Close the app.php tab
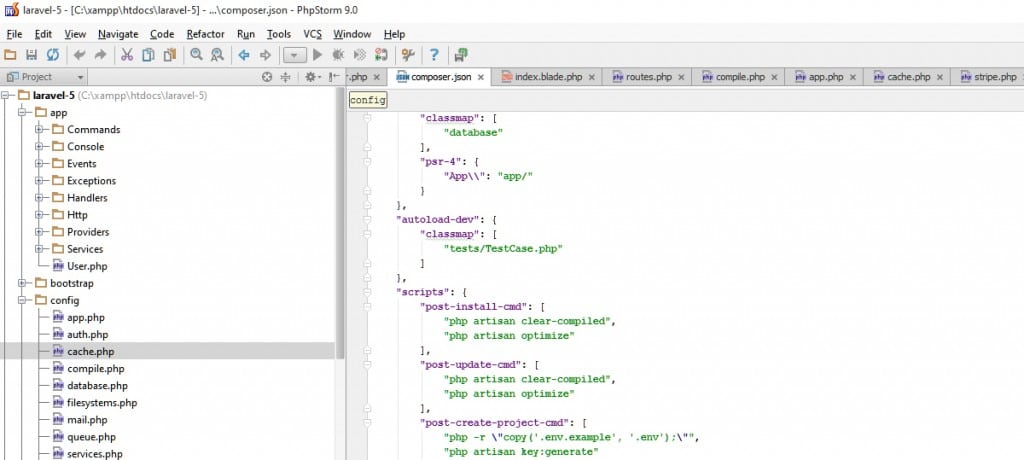 [x=853, y=77]
